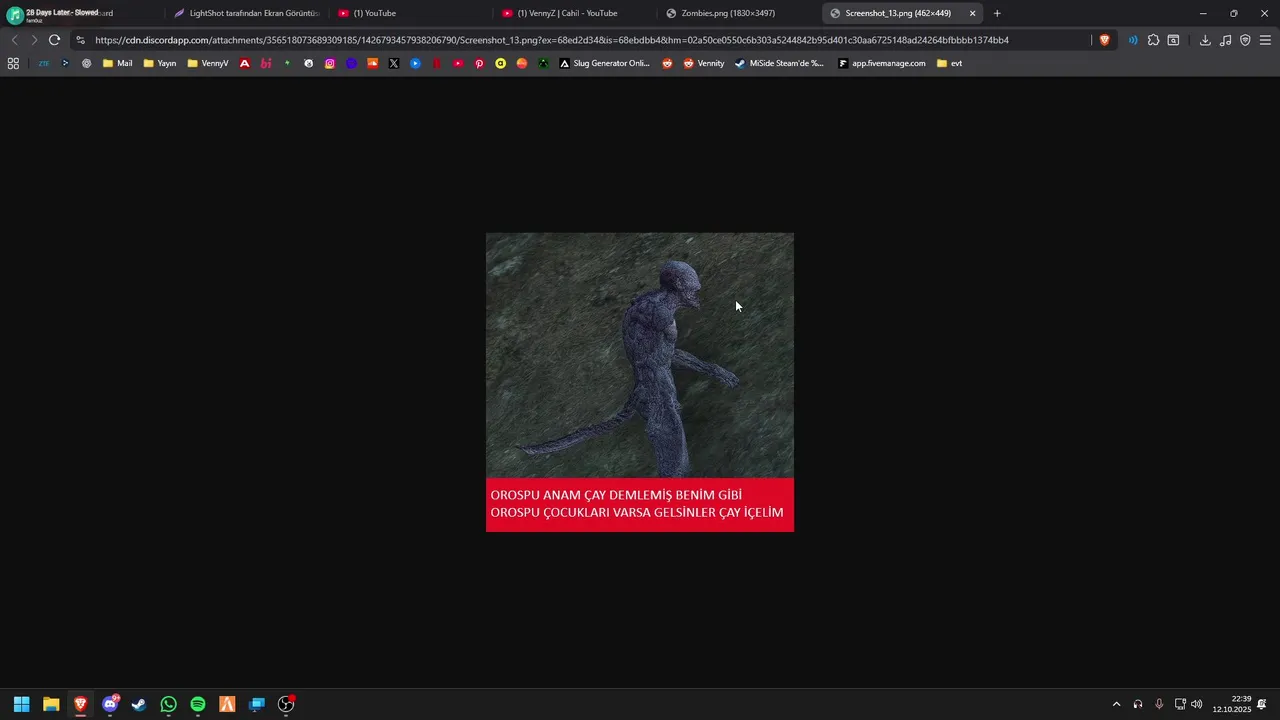Open the Yayın bookmarks folder

coord(160,63)
